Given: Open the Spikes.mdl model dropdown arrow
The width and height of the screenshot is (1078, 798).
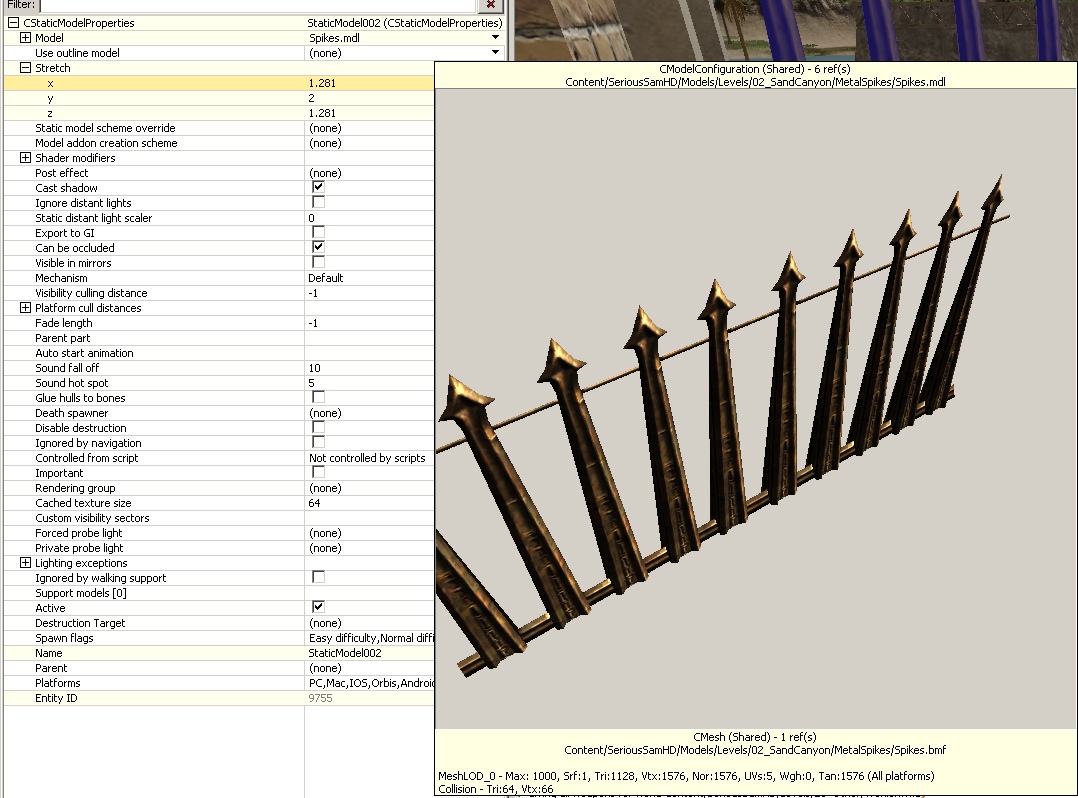Looking at the screenshot, I should coord(495,38).
